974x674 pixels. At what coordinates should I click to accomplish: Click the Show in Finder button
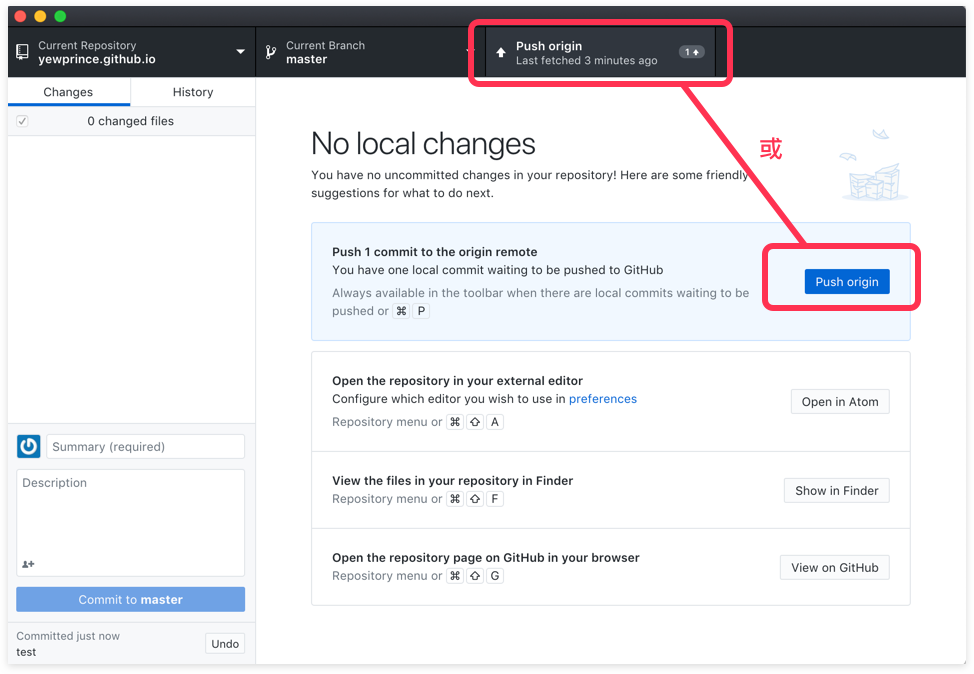click(836, 491)
